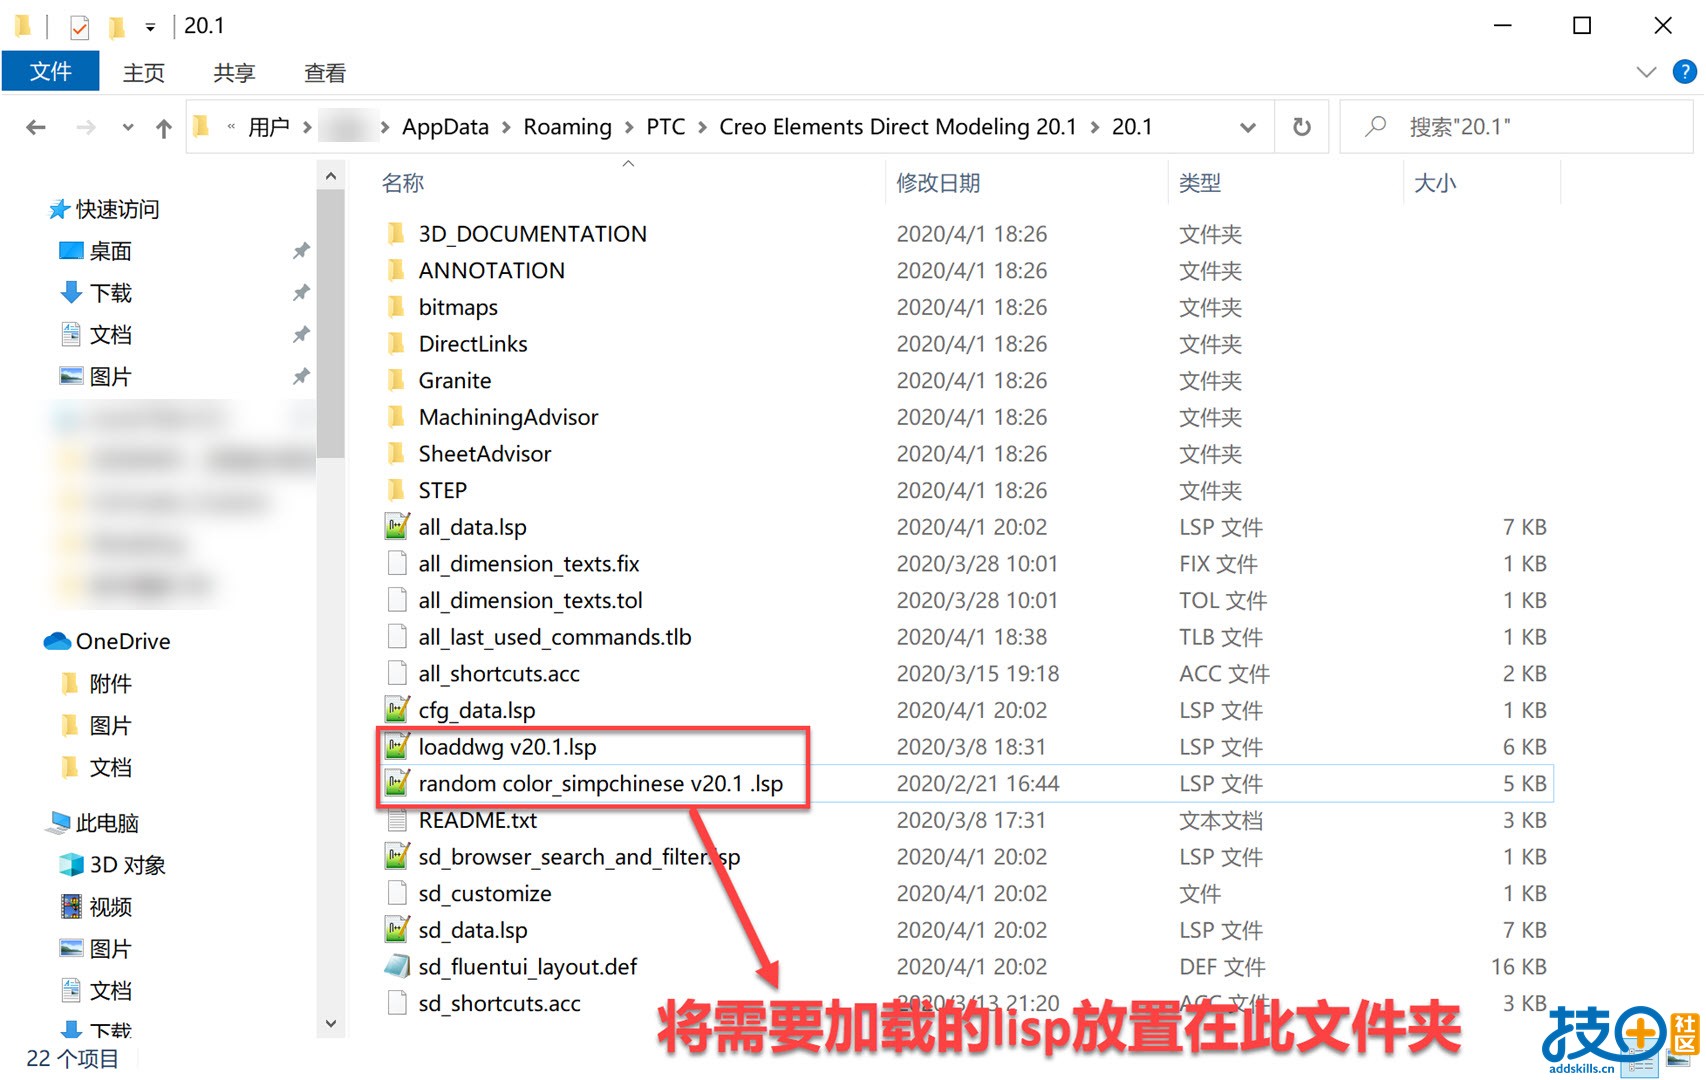Select the DirectLinks folder
The width and height of the screenshot is (1706, 1080).
point(473,344)
